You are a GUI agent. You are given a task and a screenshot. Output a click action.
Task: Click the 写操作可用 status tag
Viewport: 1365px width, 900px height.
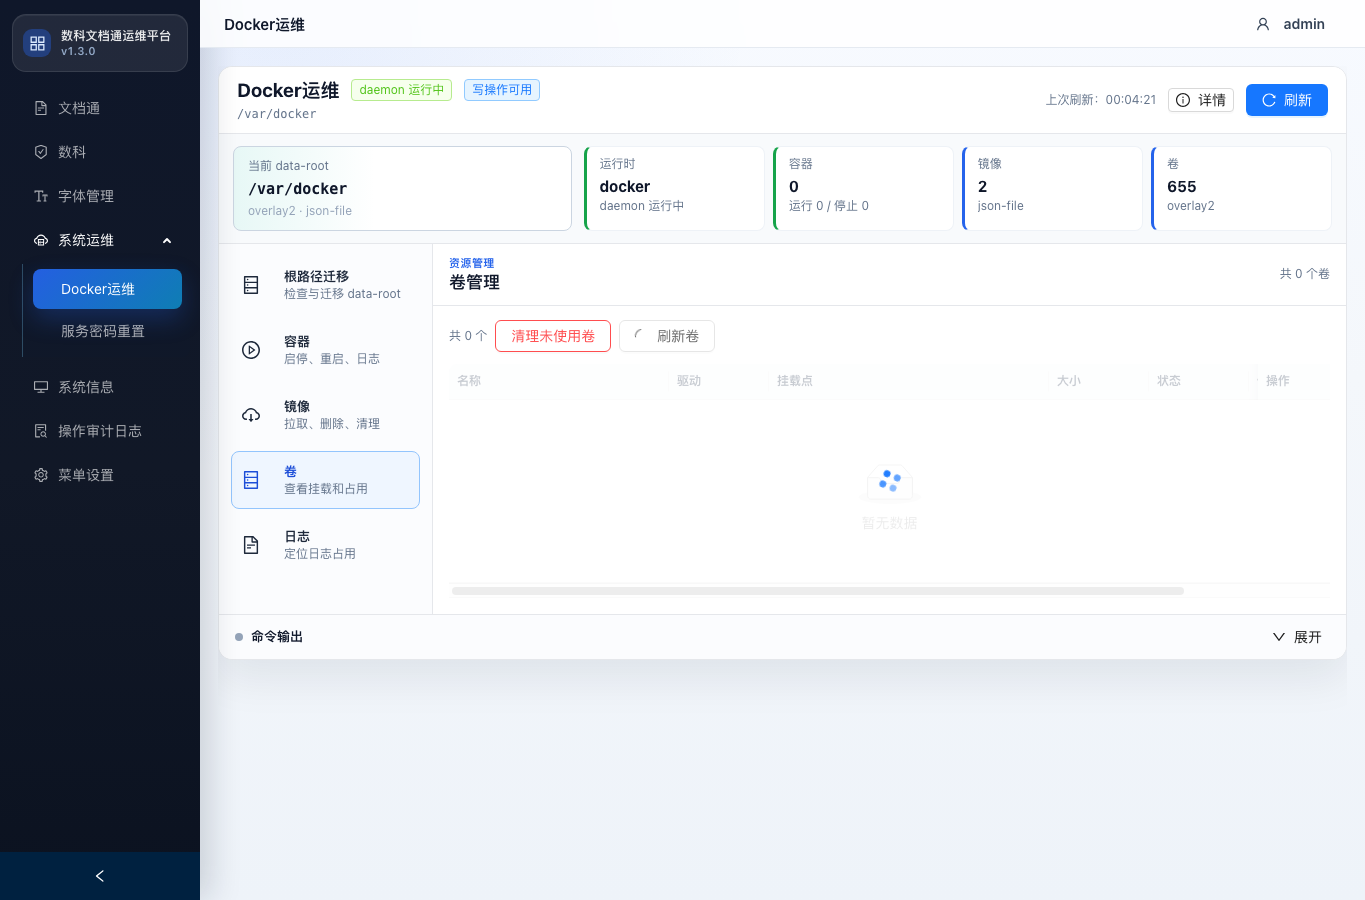pyautogui.click(x=502, y=90)
